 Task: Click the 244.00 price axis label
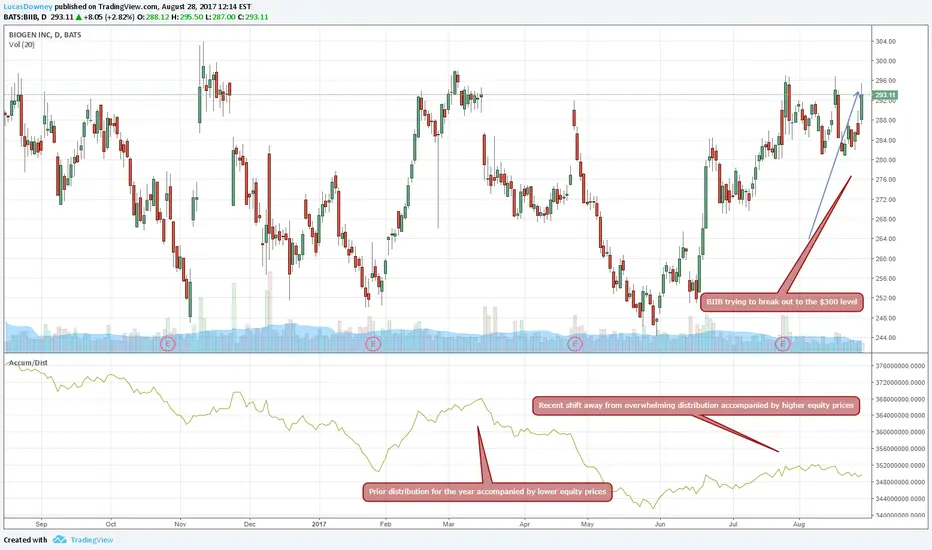click(x=885, y=338)
